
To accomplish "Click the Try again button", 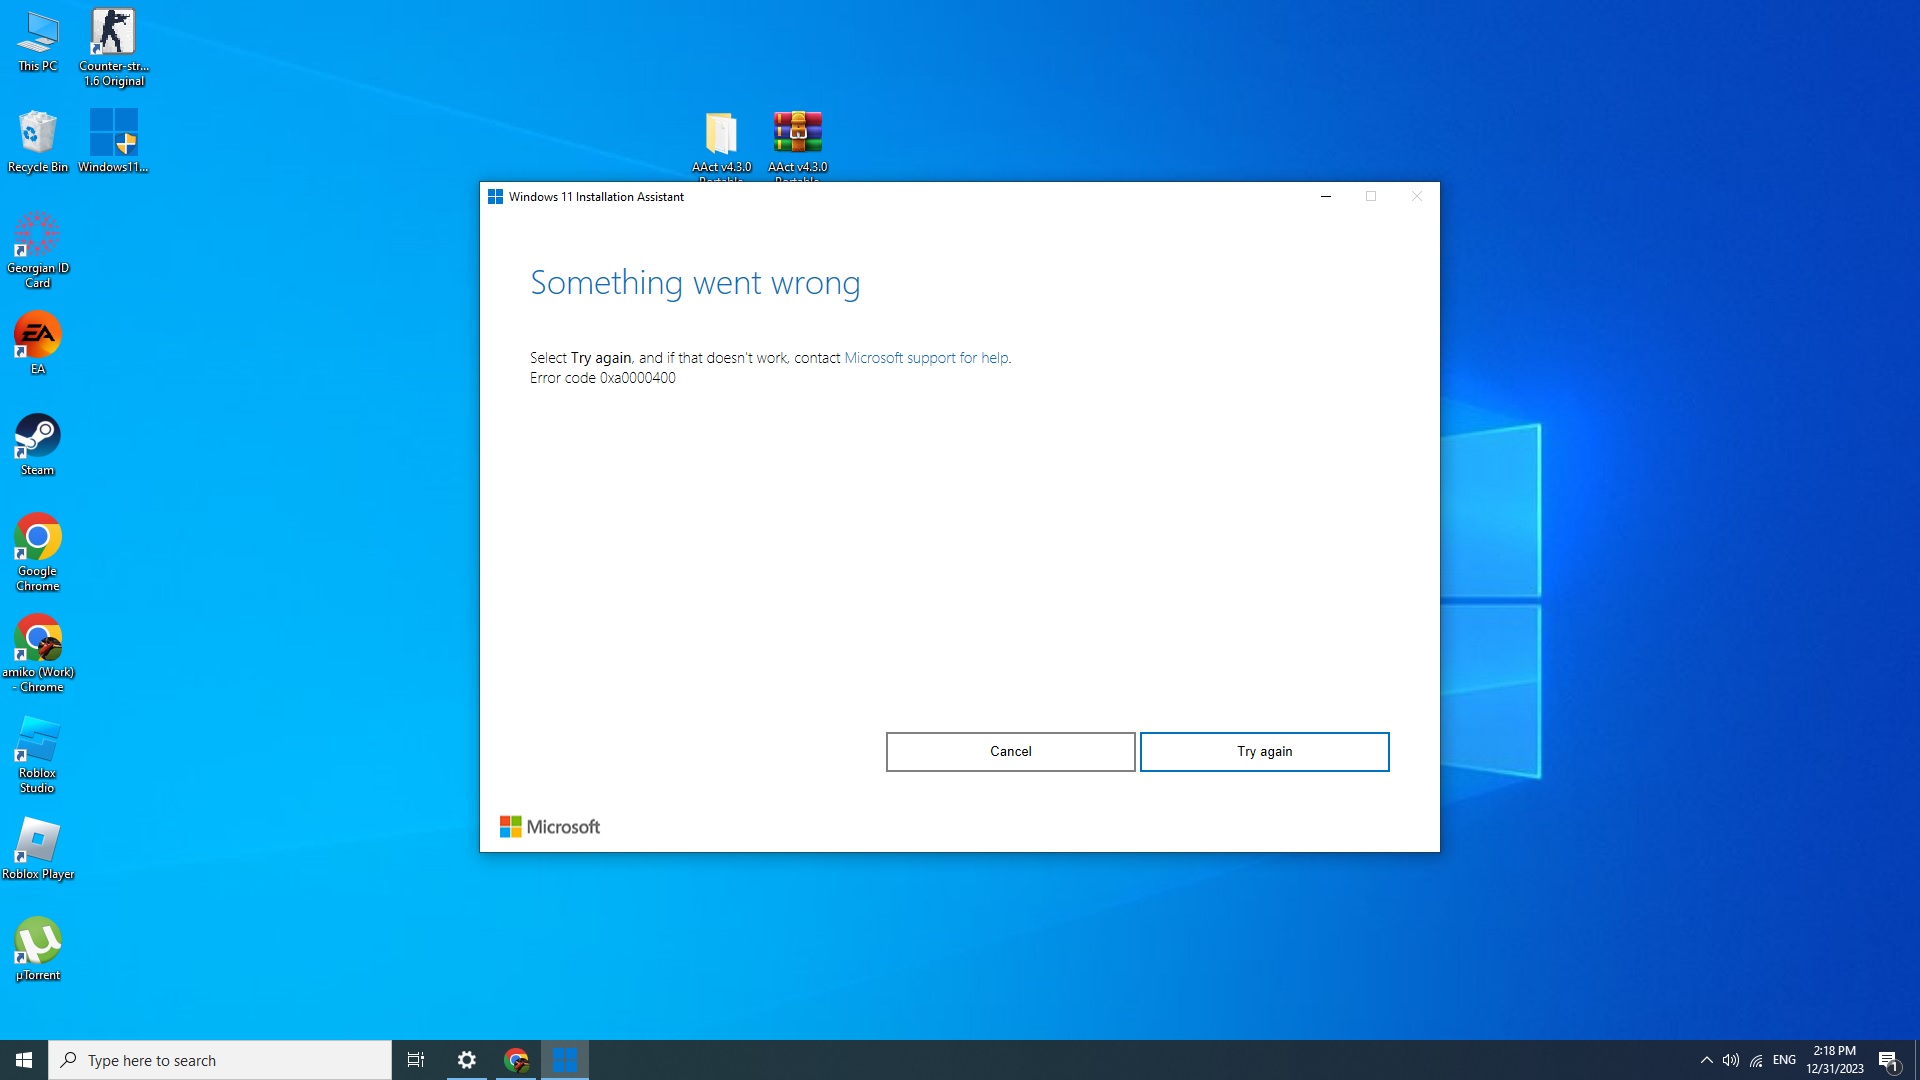I will point(1264,751).
